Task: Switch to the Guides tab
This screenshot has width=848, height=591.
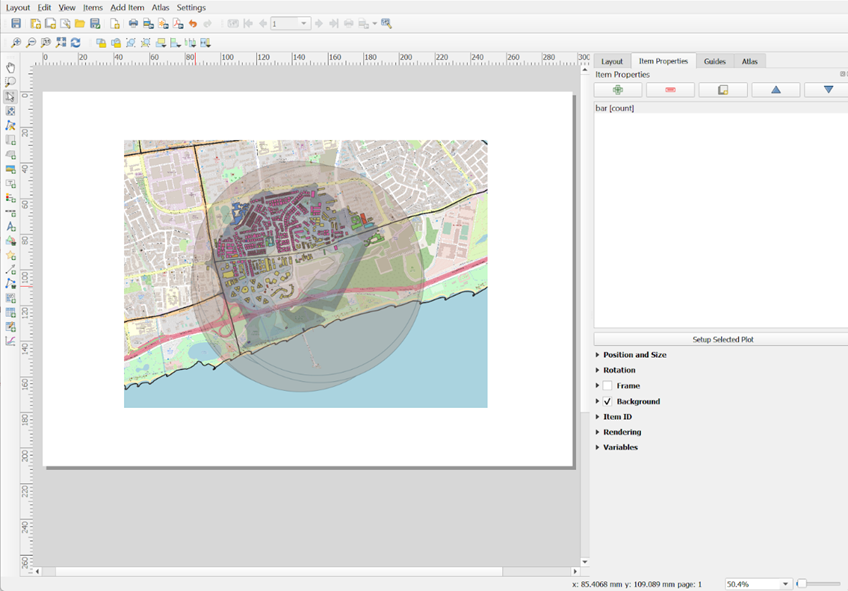Action: click(x=714, y=61)
